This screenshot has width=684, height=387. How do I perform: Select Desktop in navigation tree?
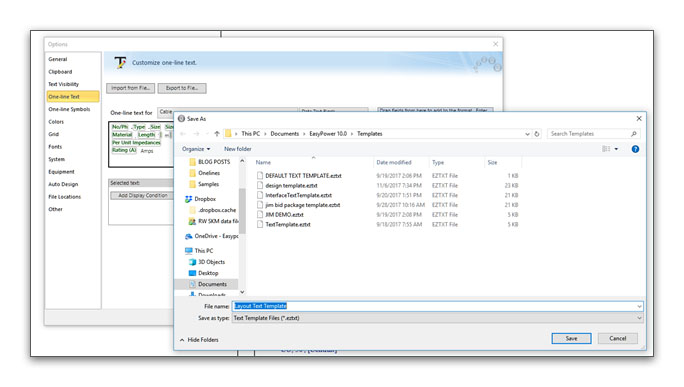pyautogui.click(x=208, y=274)
